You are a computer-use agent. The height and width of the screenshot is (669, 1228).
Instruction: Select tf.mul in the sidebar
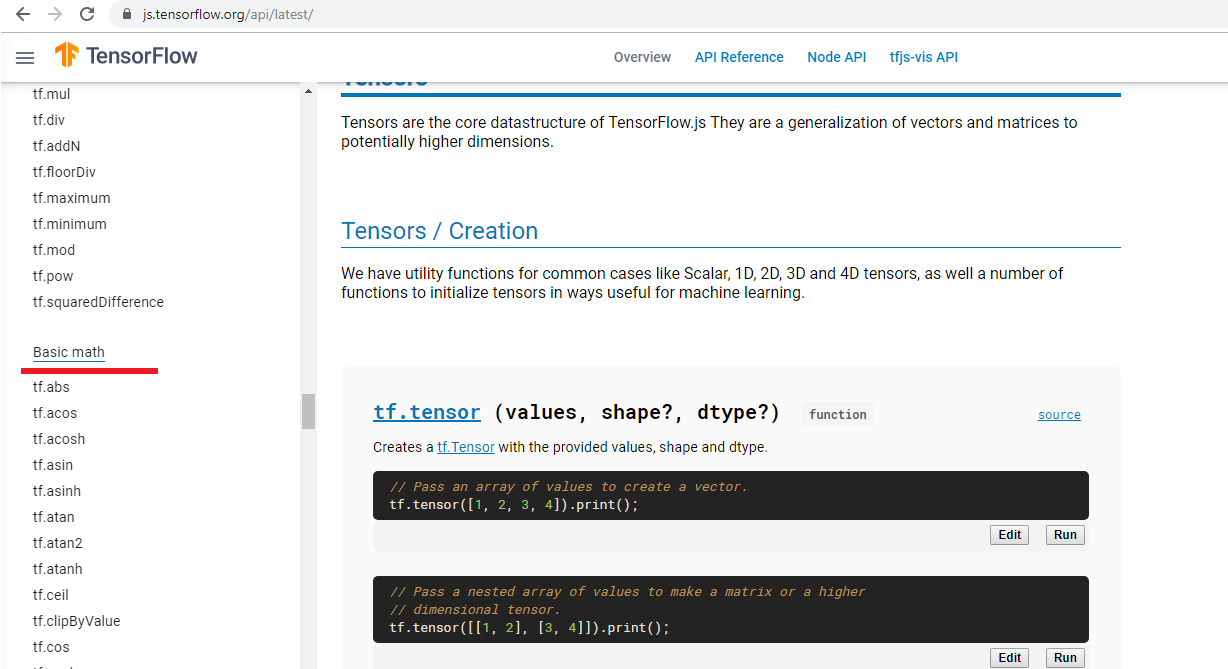point(51,94)
